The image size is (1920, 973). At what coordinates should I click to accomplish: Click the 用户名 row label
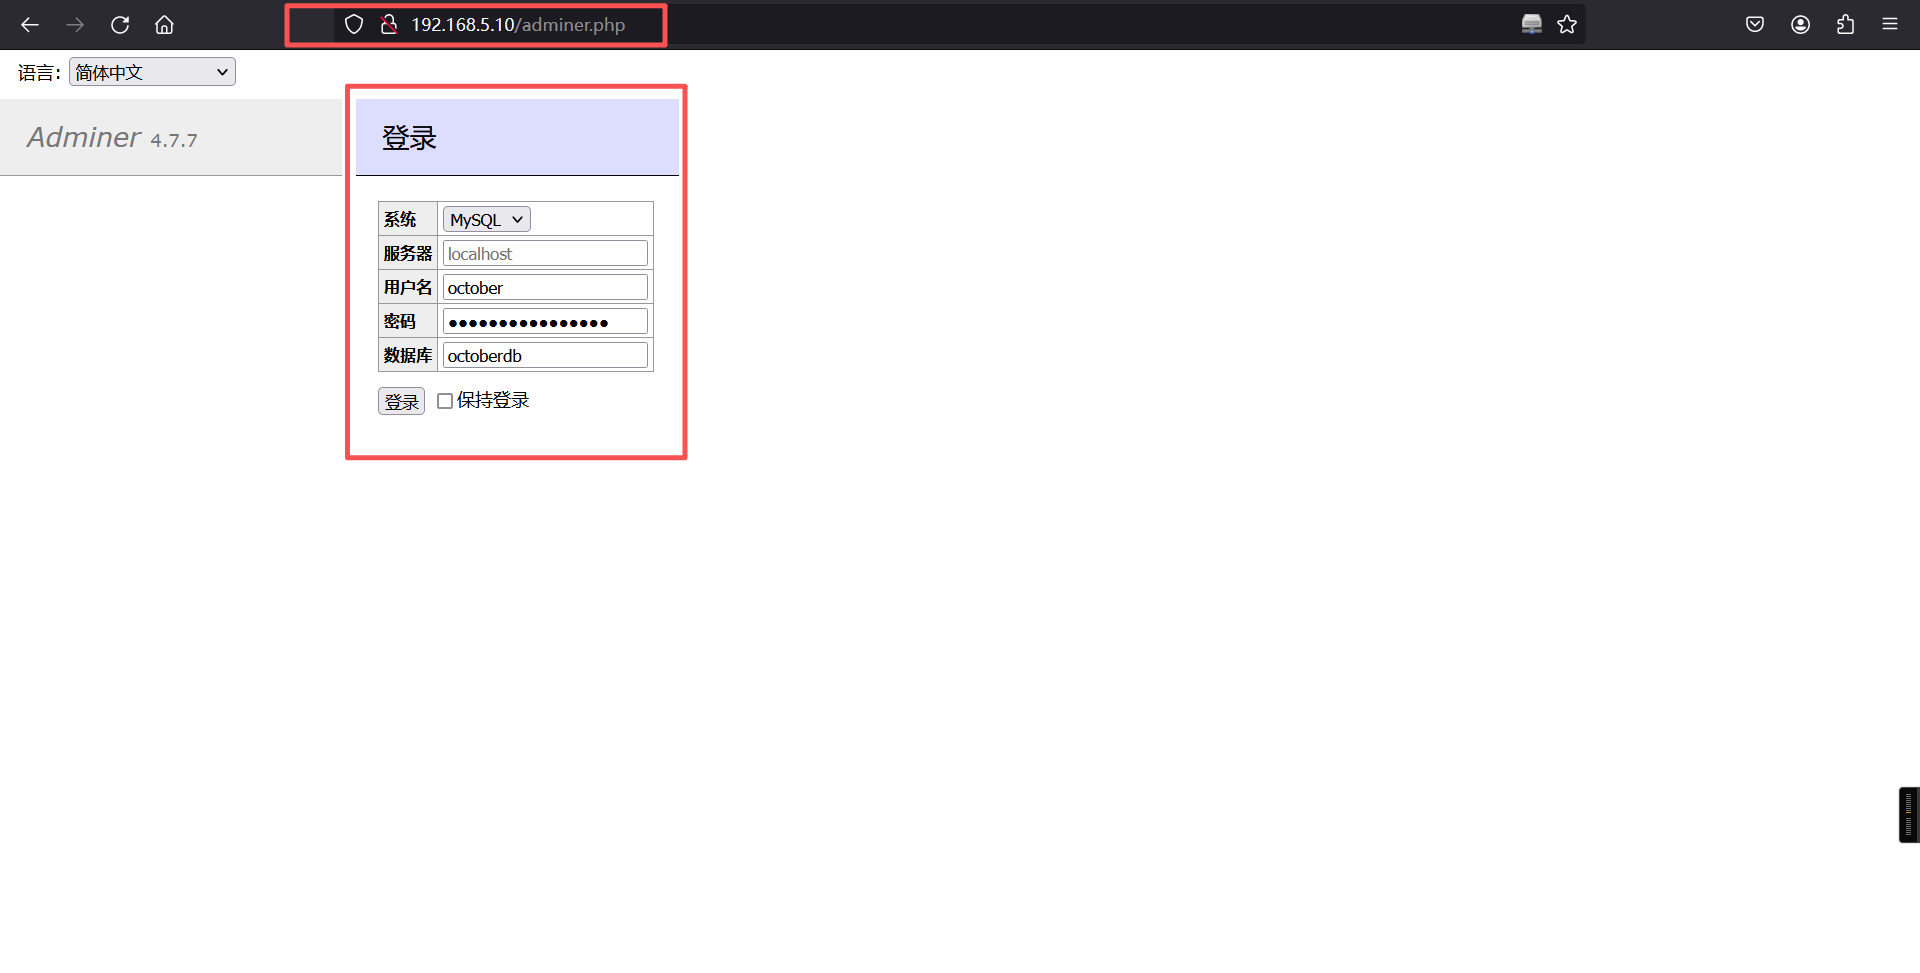click(408, 287)
